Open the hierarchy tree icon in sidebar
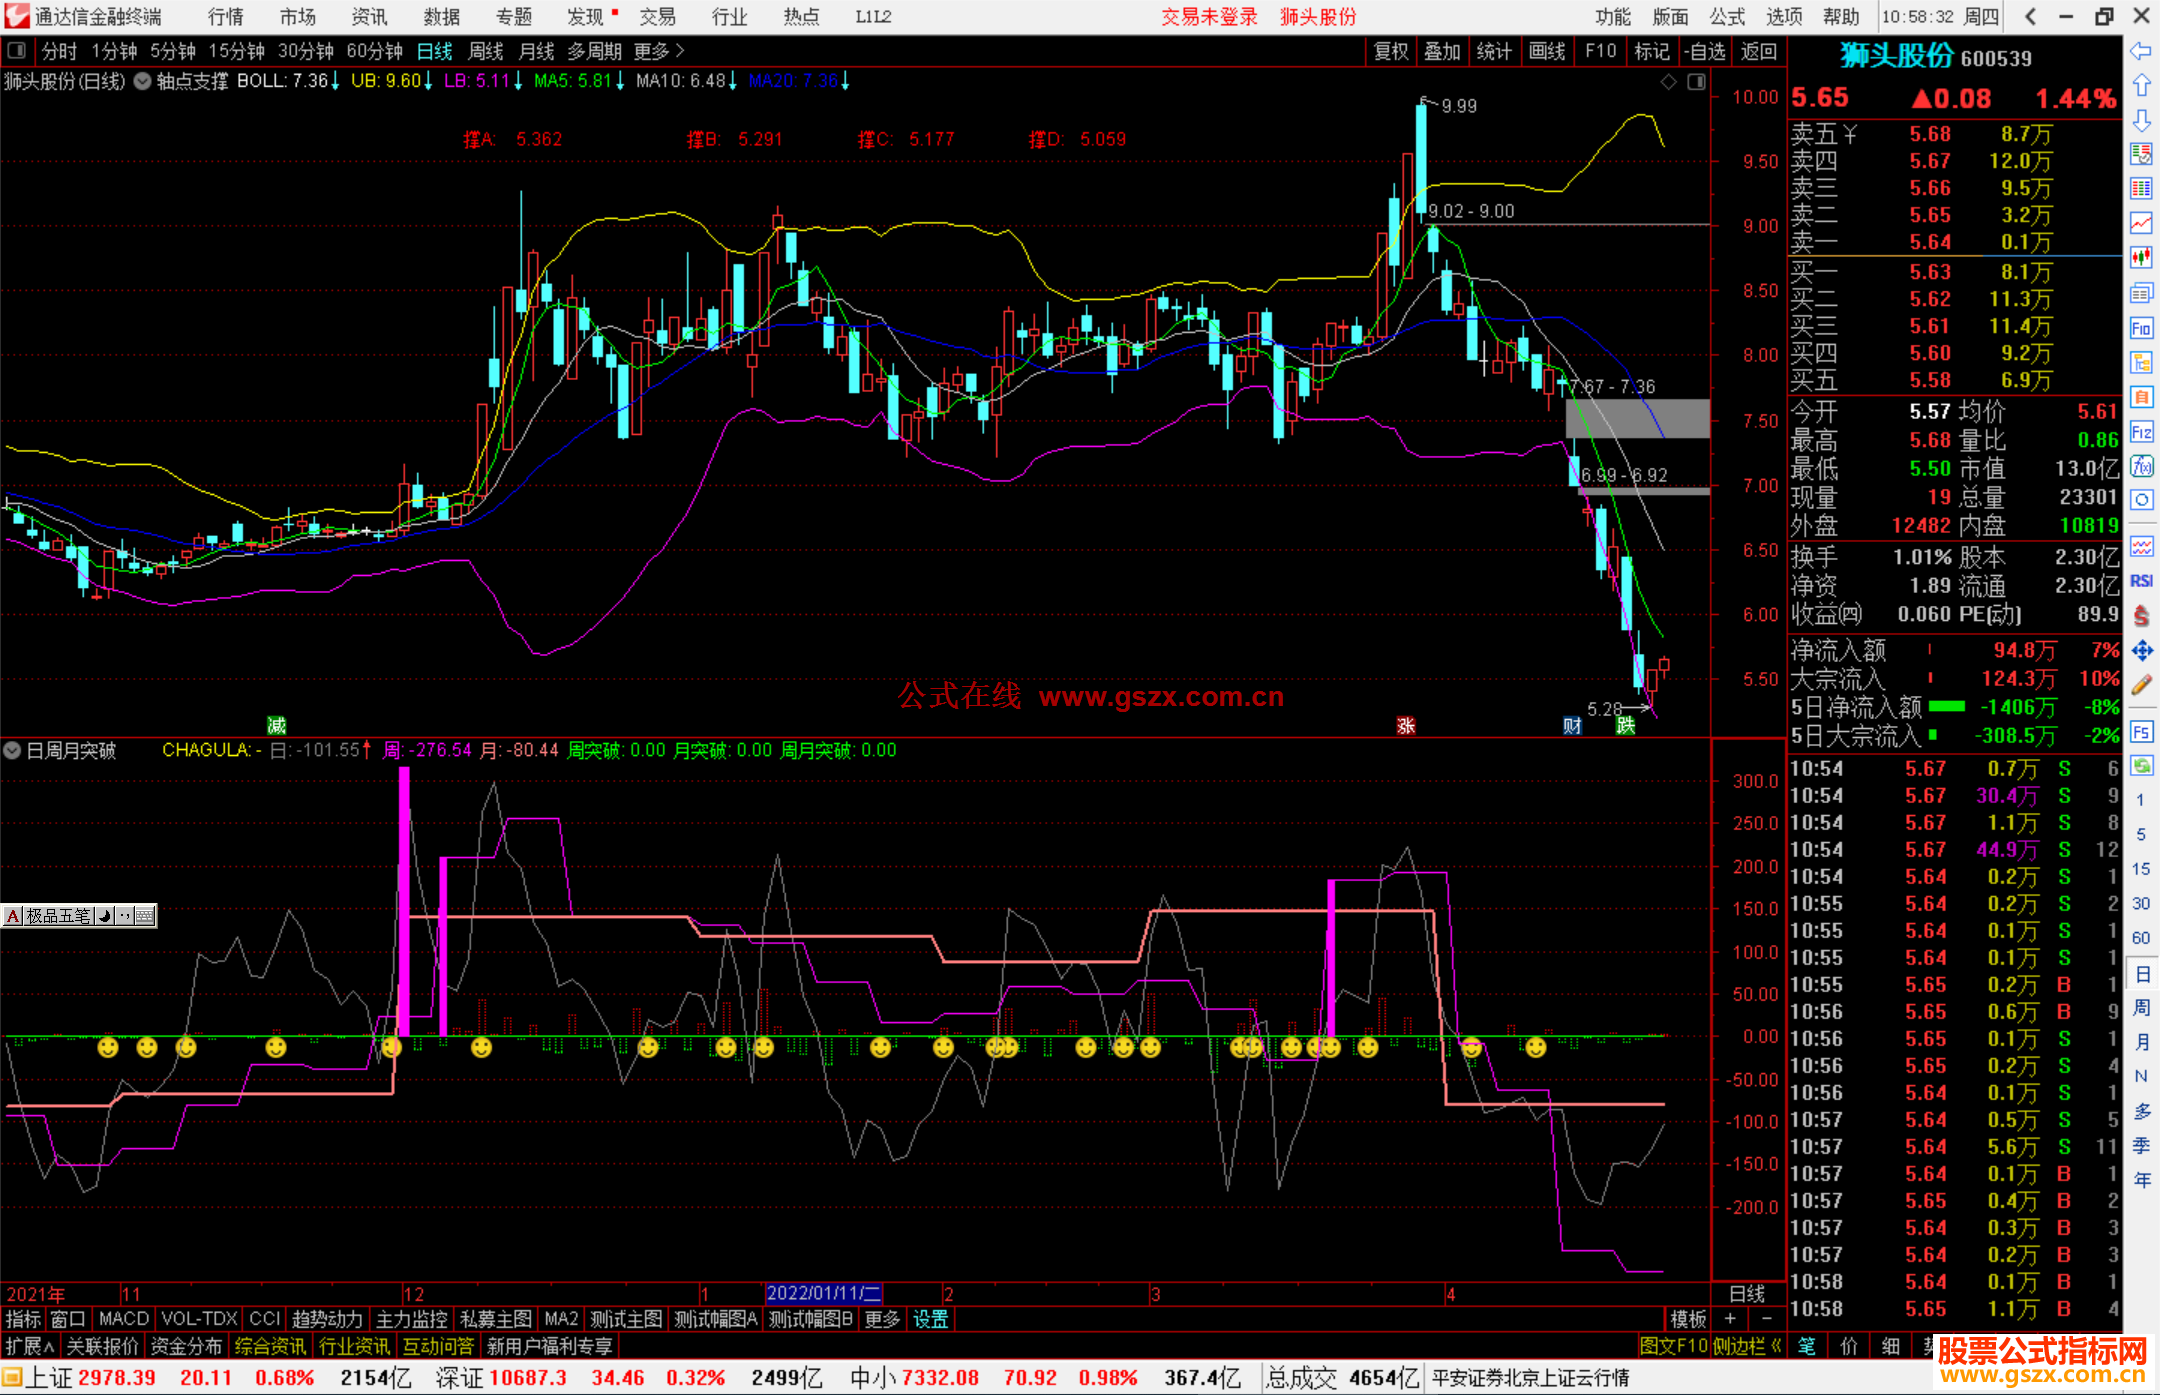The width and height of the screenshot is (2160, 1395). click(2141, 362)
